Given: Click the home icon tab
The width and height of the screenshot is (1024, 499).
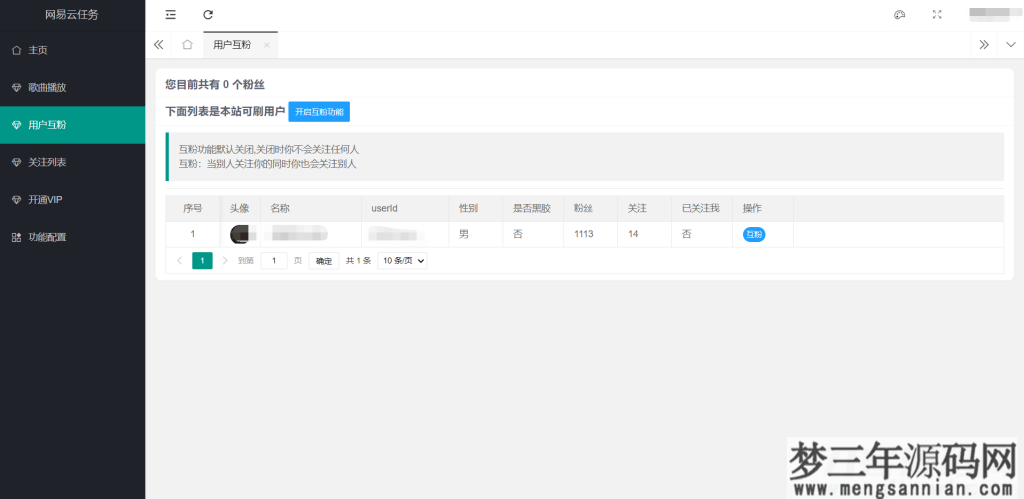Looking at the screenshot, I should [187, 45].
